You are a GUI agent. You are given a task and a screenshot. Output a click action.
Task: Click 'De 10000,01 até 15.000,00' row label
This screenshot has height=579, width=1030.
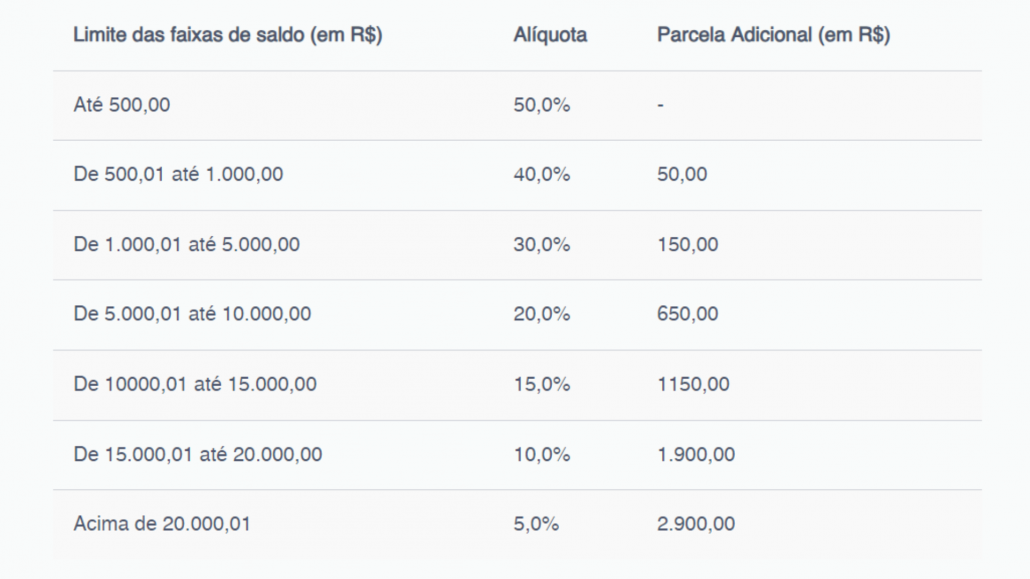tap(194, 384)
